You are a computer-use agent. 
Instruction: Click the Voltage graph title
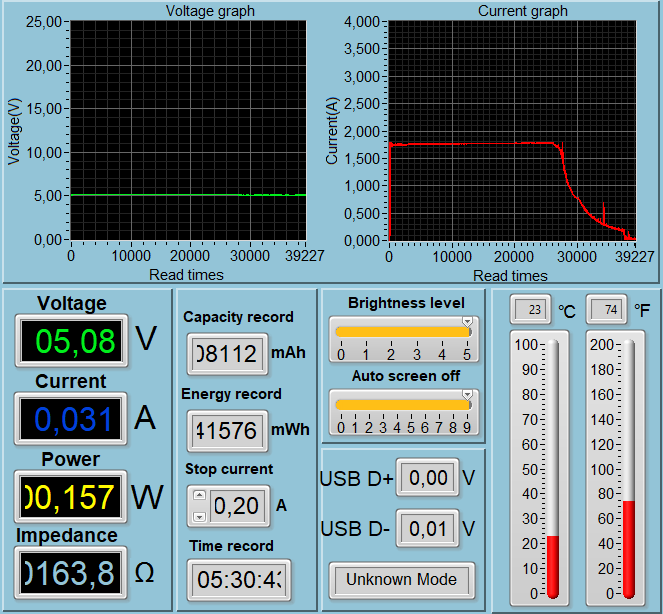click(x=210, y=11)
